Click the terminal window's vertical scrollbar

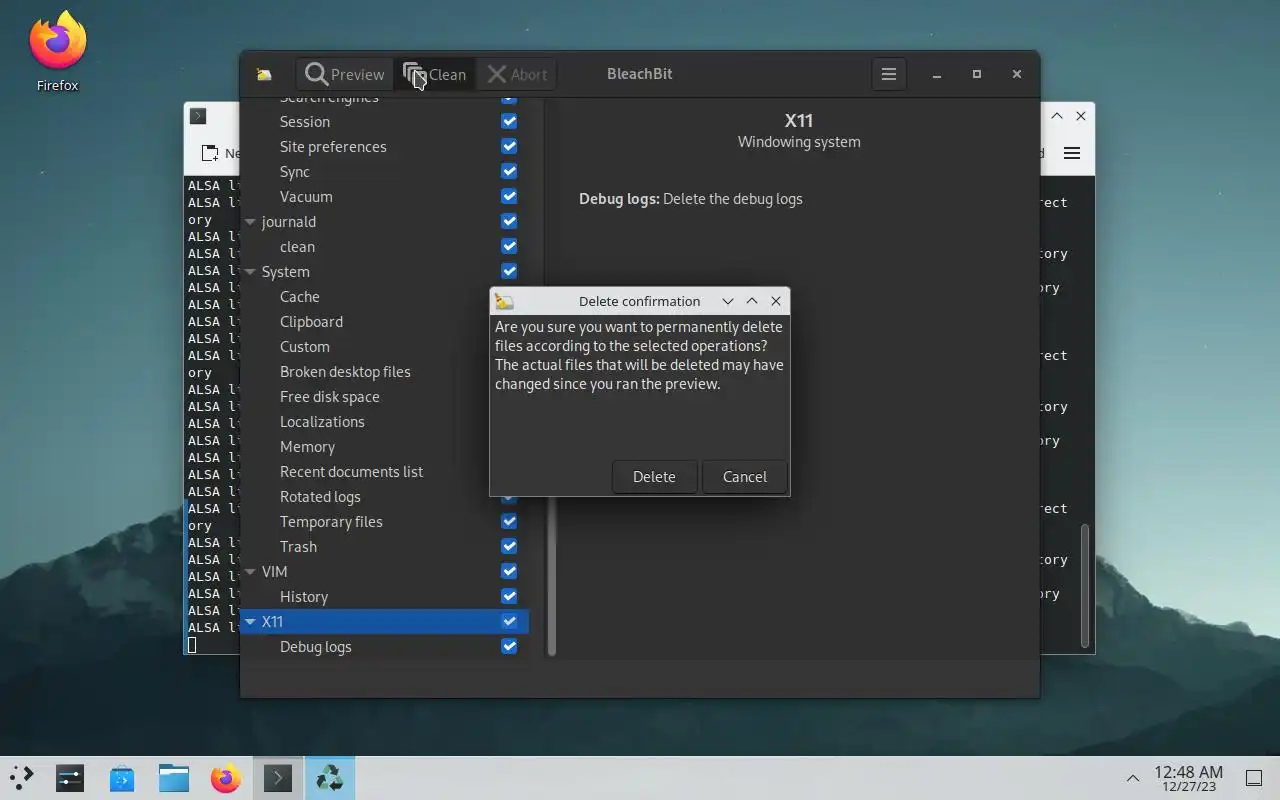tap(1084, 585)
